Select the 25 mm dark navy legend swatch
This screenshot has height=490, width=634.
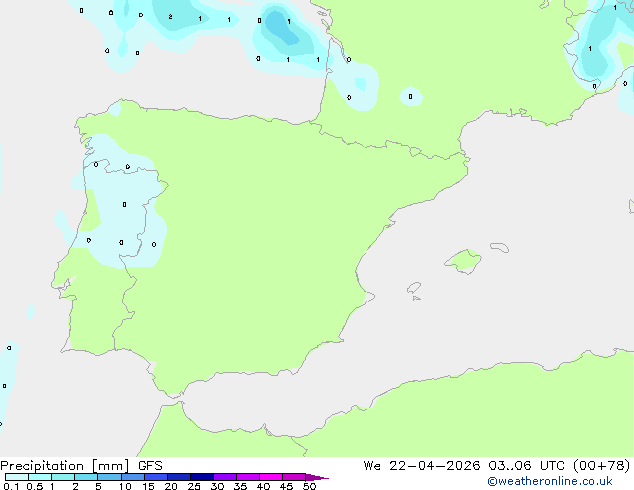pos(202,477)
